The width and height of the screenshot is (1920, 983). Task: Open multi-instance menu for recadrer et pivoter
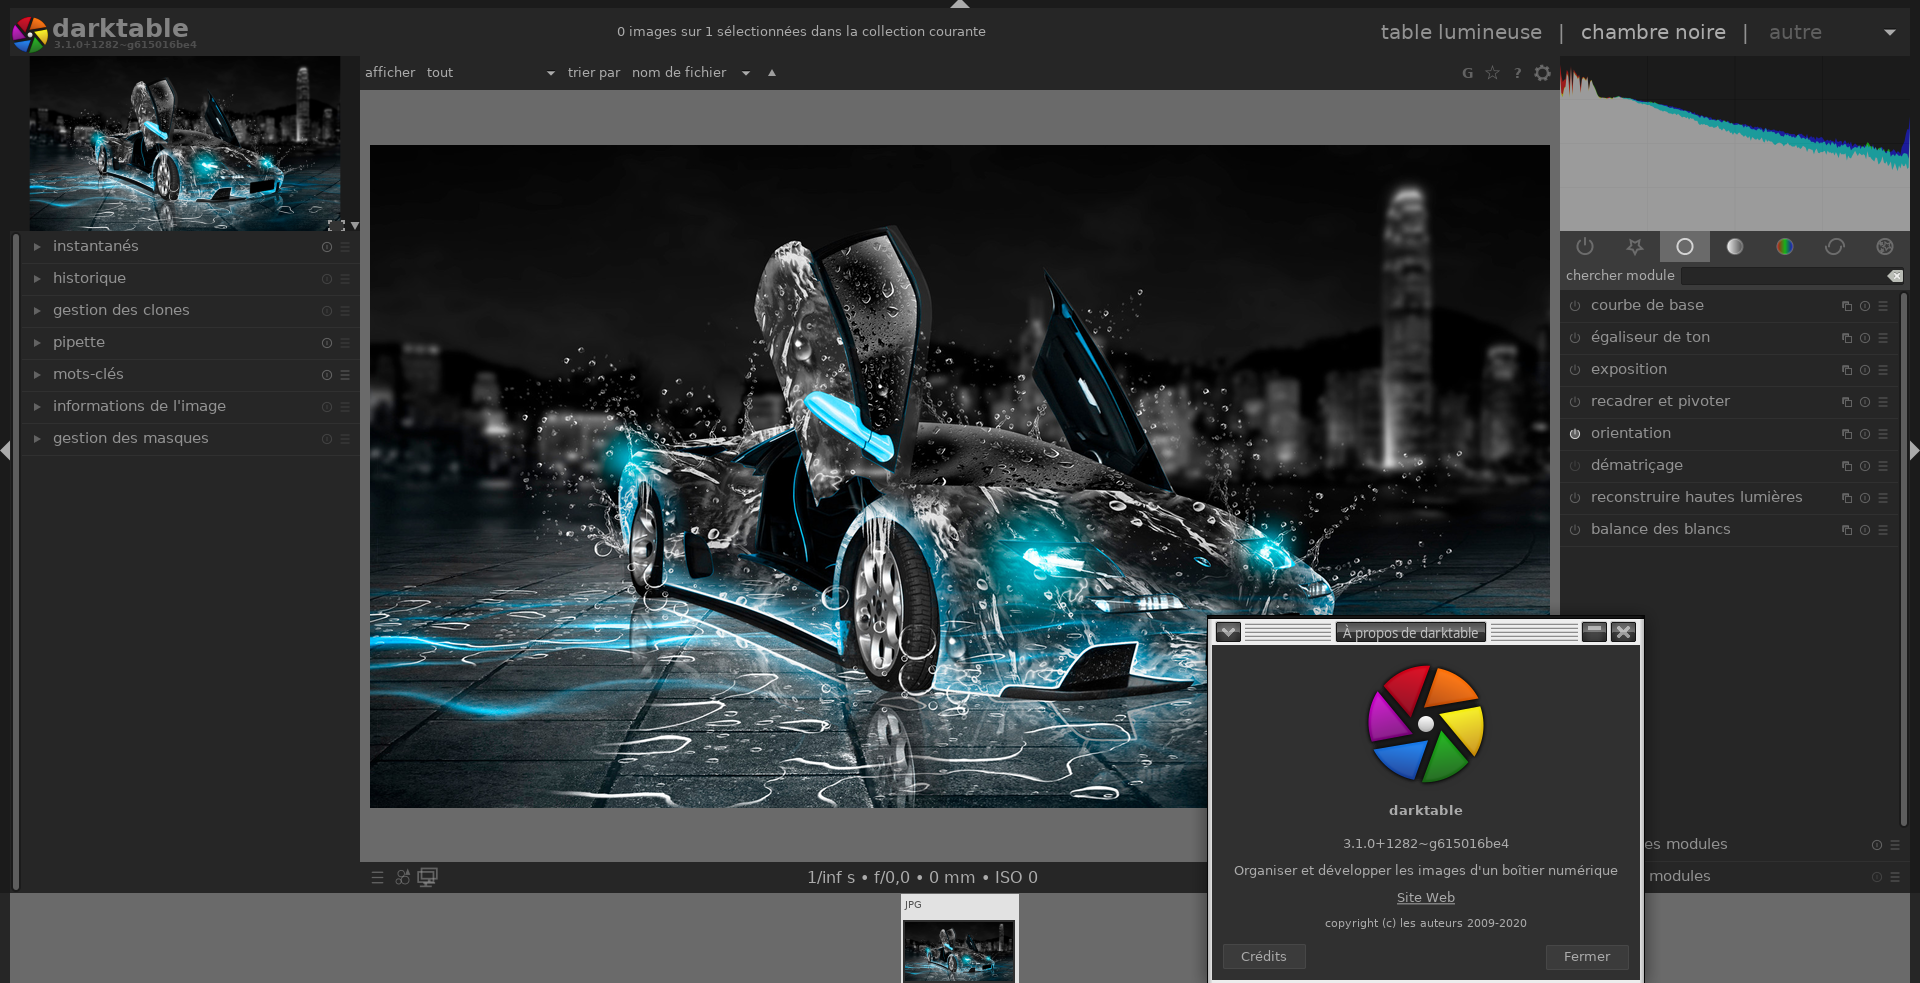(1847, 402)
